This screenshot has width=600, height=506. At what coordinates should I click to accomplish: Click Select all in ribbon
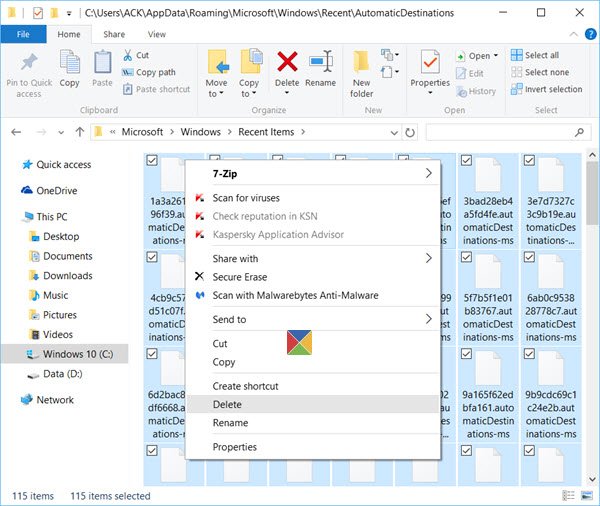click(535, 55)
